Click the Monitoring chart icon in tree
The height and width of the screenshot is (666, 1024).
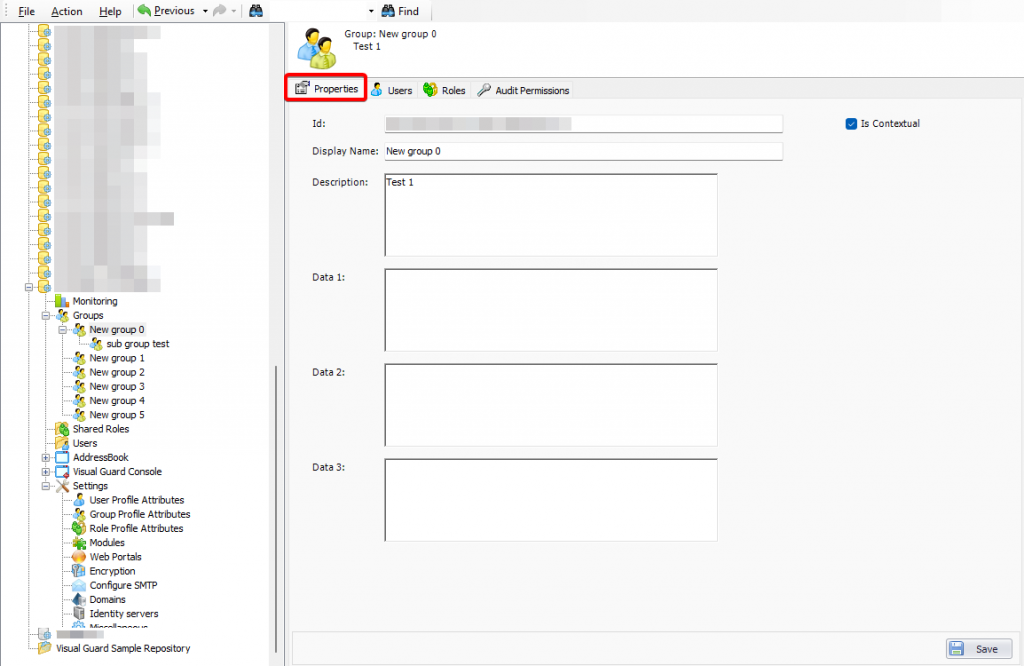pyautogui.click(x=62, y=301)
